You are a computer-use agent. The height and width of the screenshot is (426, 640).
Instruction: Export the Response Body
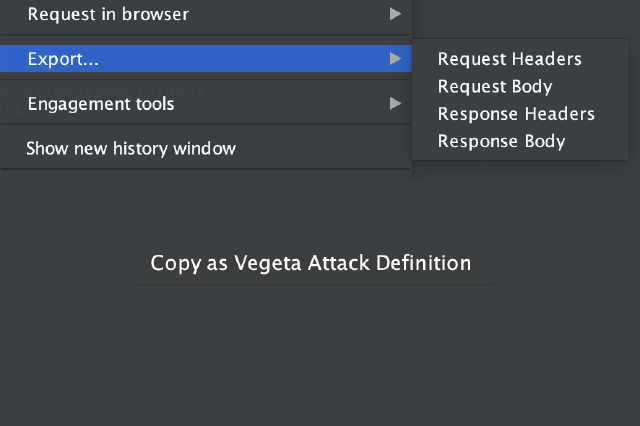click(x=502, y=141)
